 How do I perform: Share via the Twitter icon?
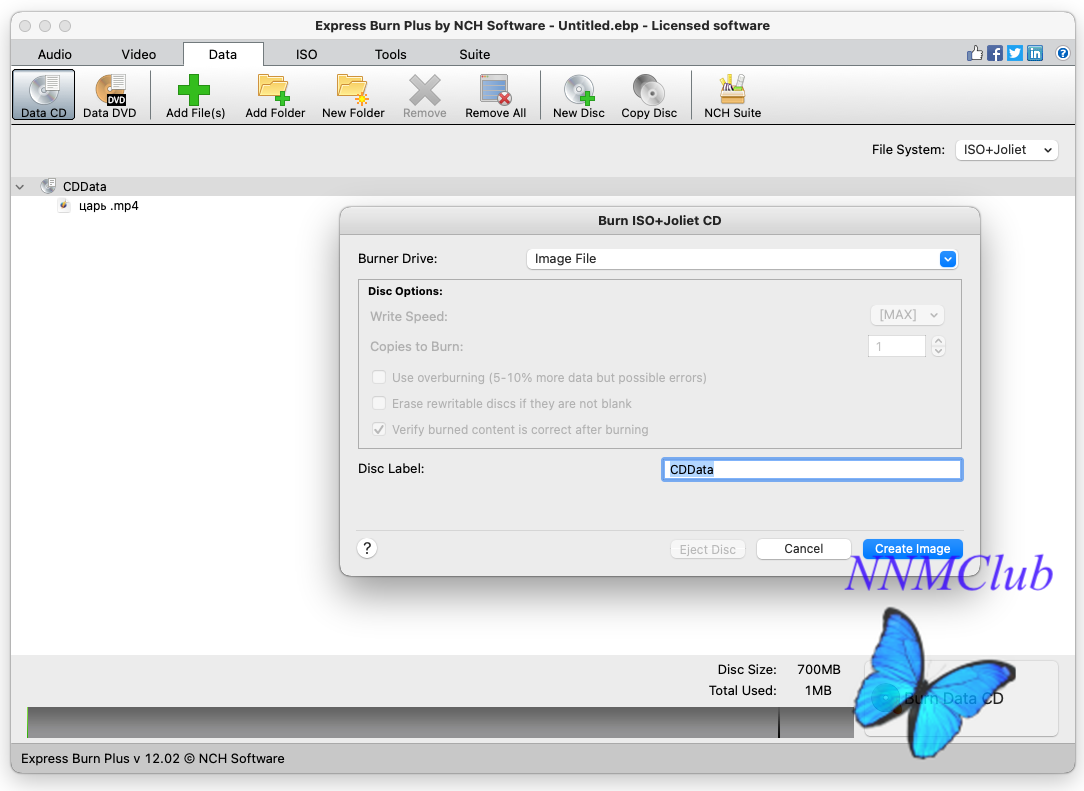click(1015, 53)
